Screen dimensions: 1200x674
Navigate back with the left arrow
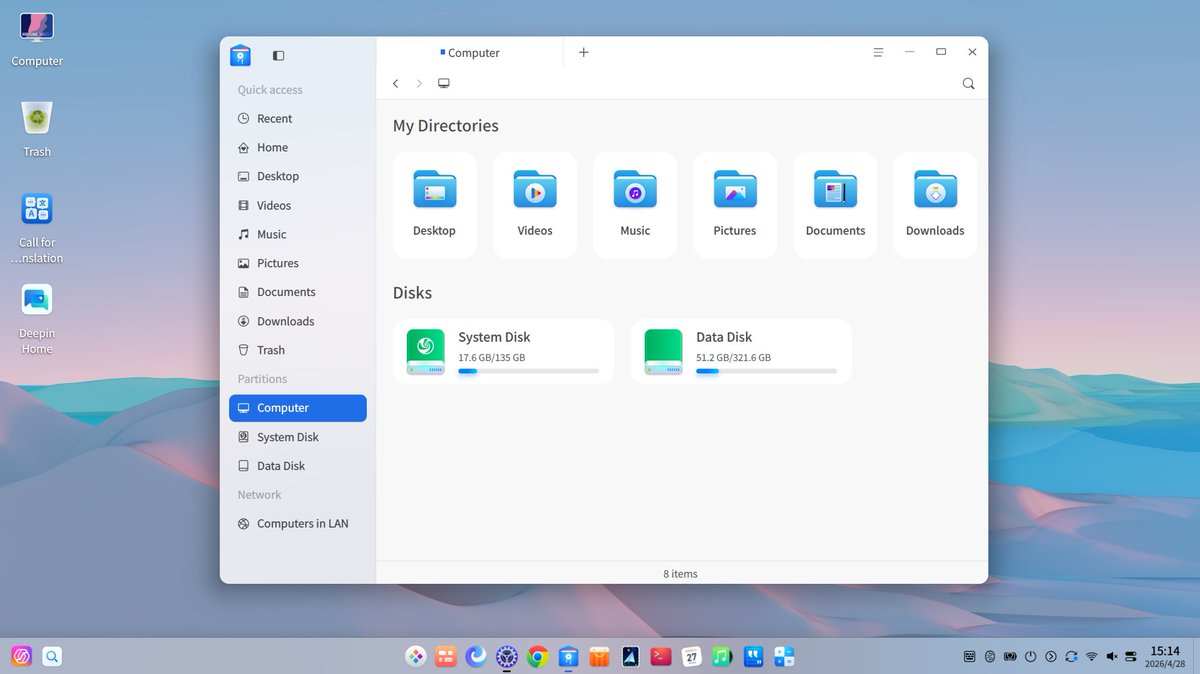(396, 84)
